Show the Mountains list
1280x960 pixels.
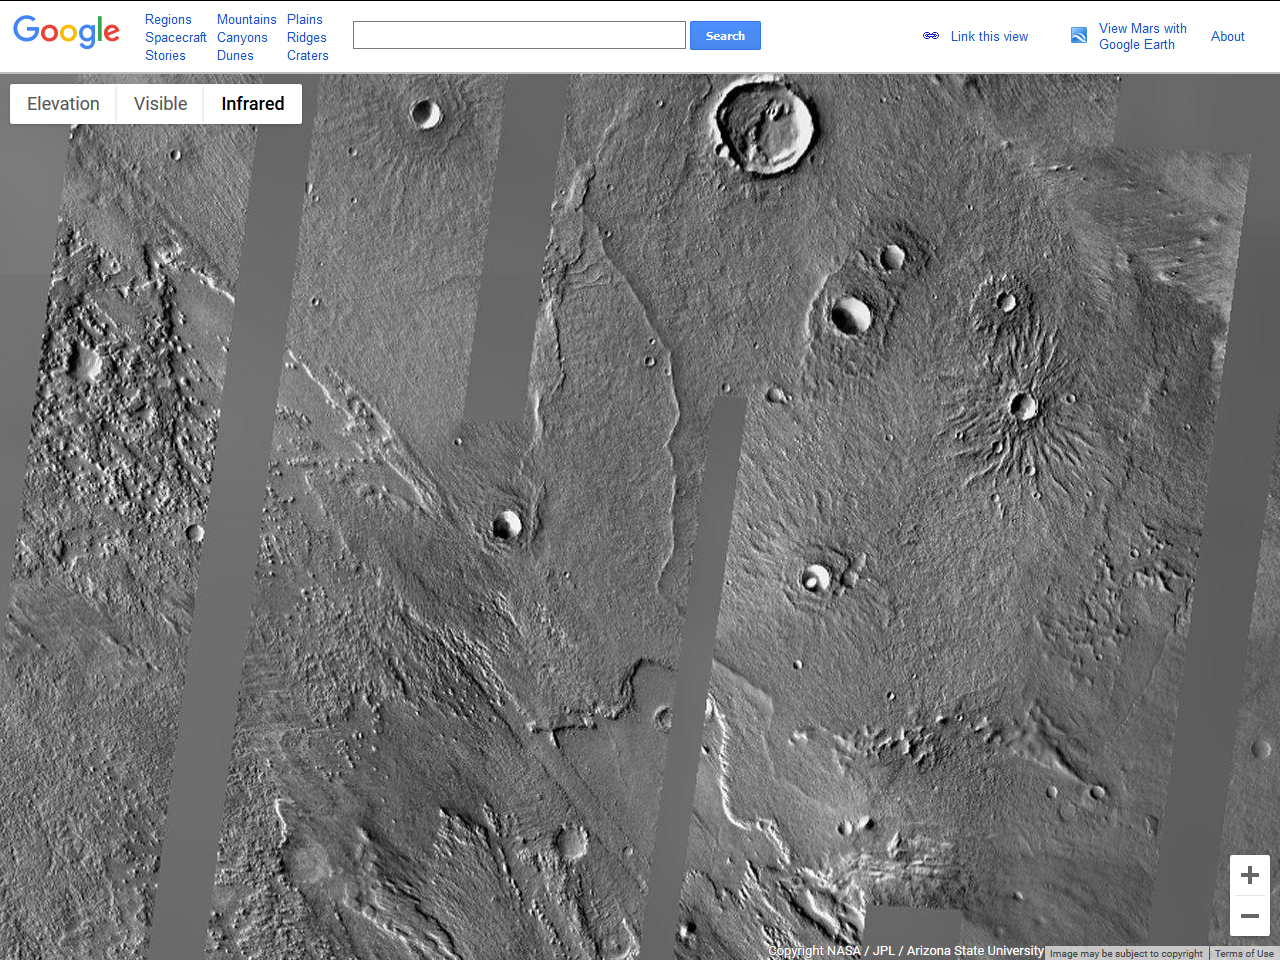[x=246, y=19]
